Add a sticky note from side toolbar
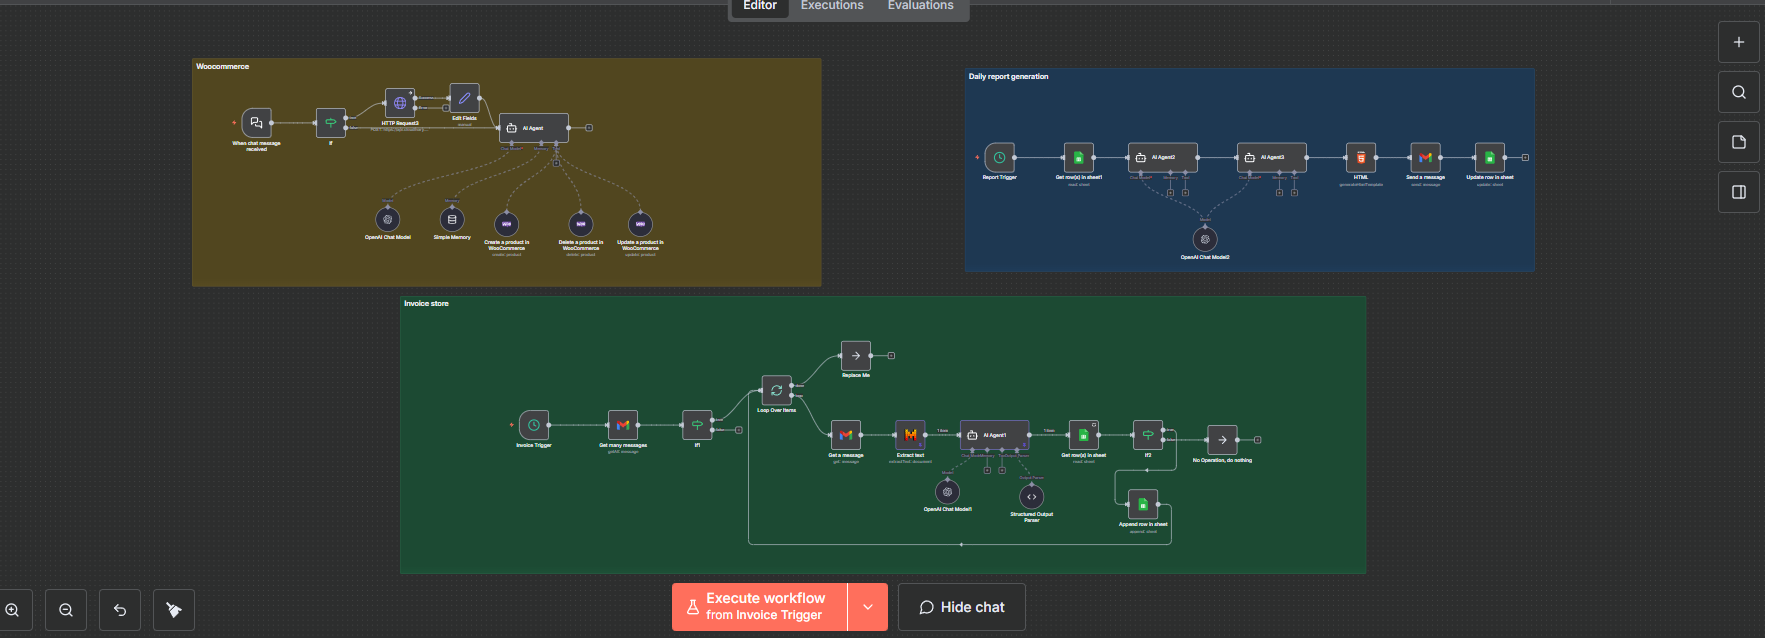 [x=1738, y=142]
